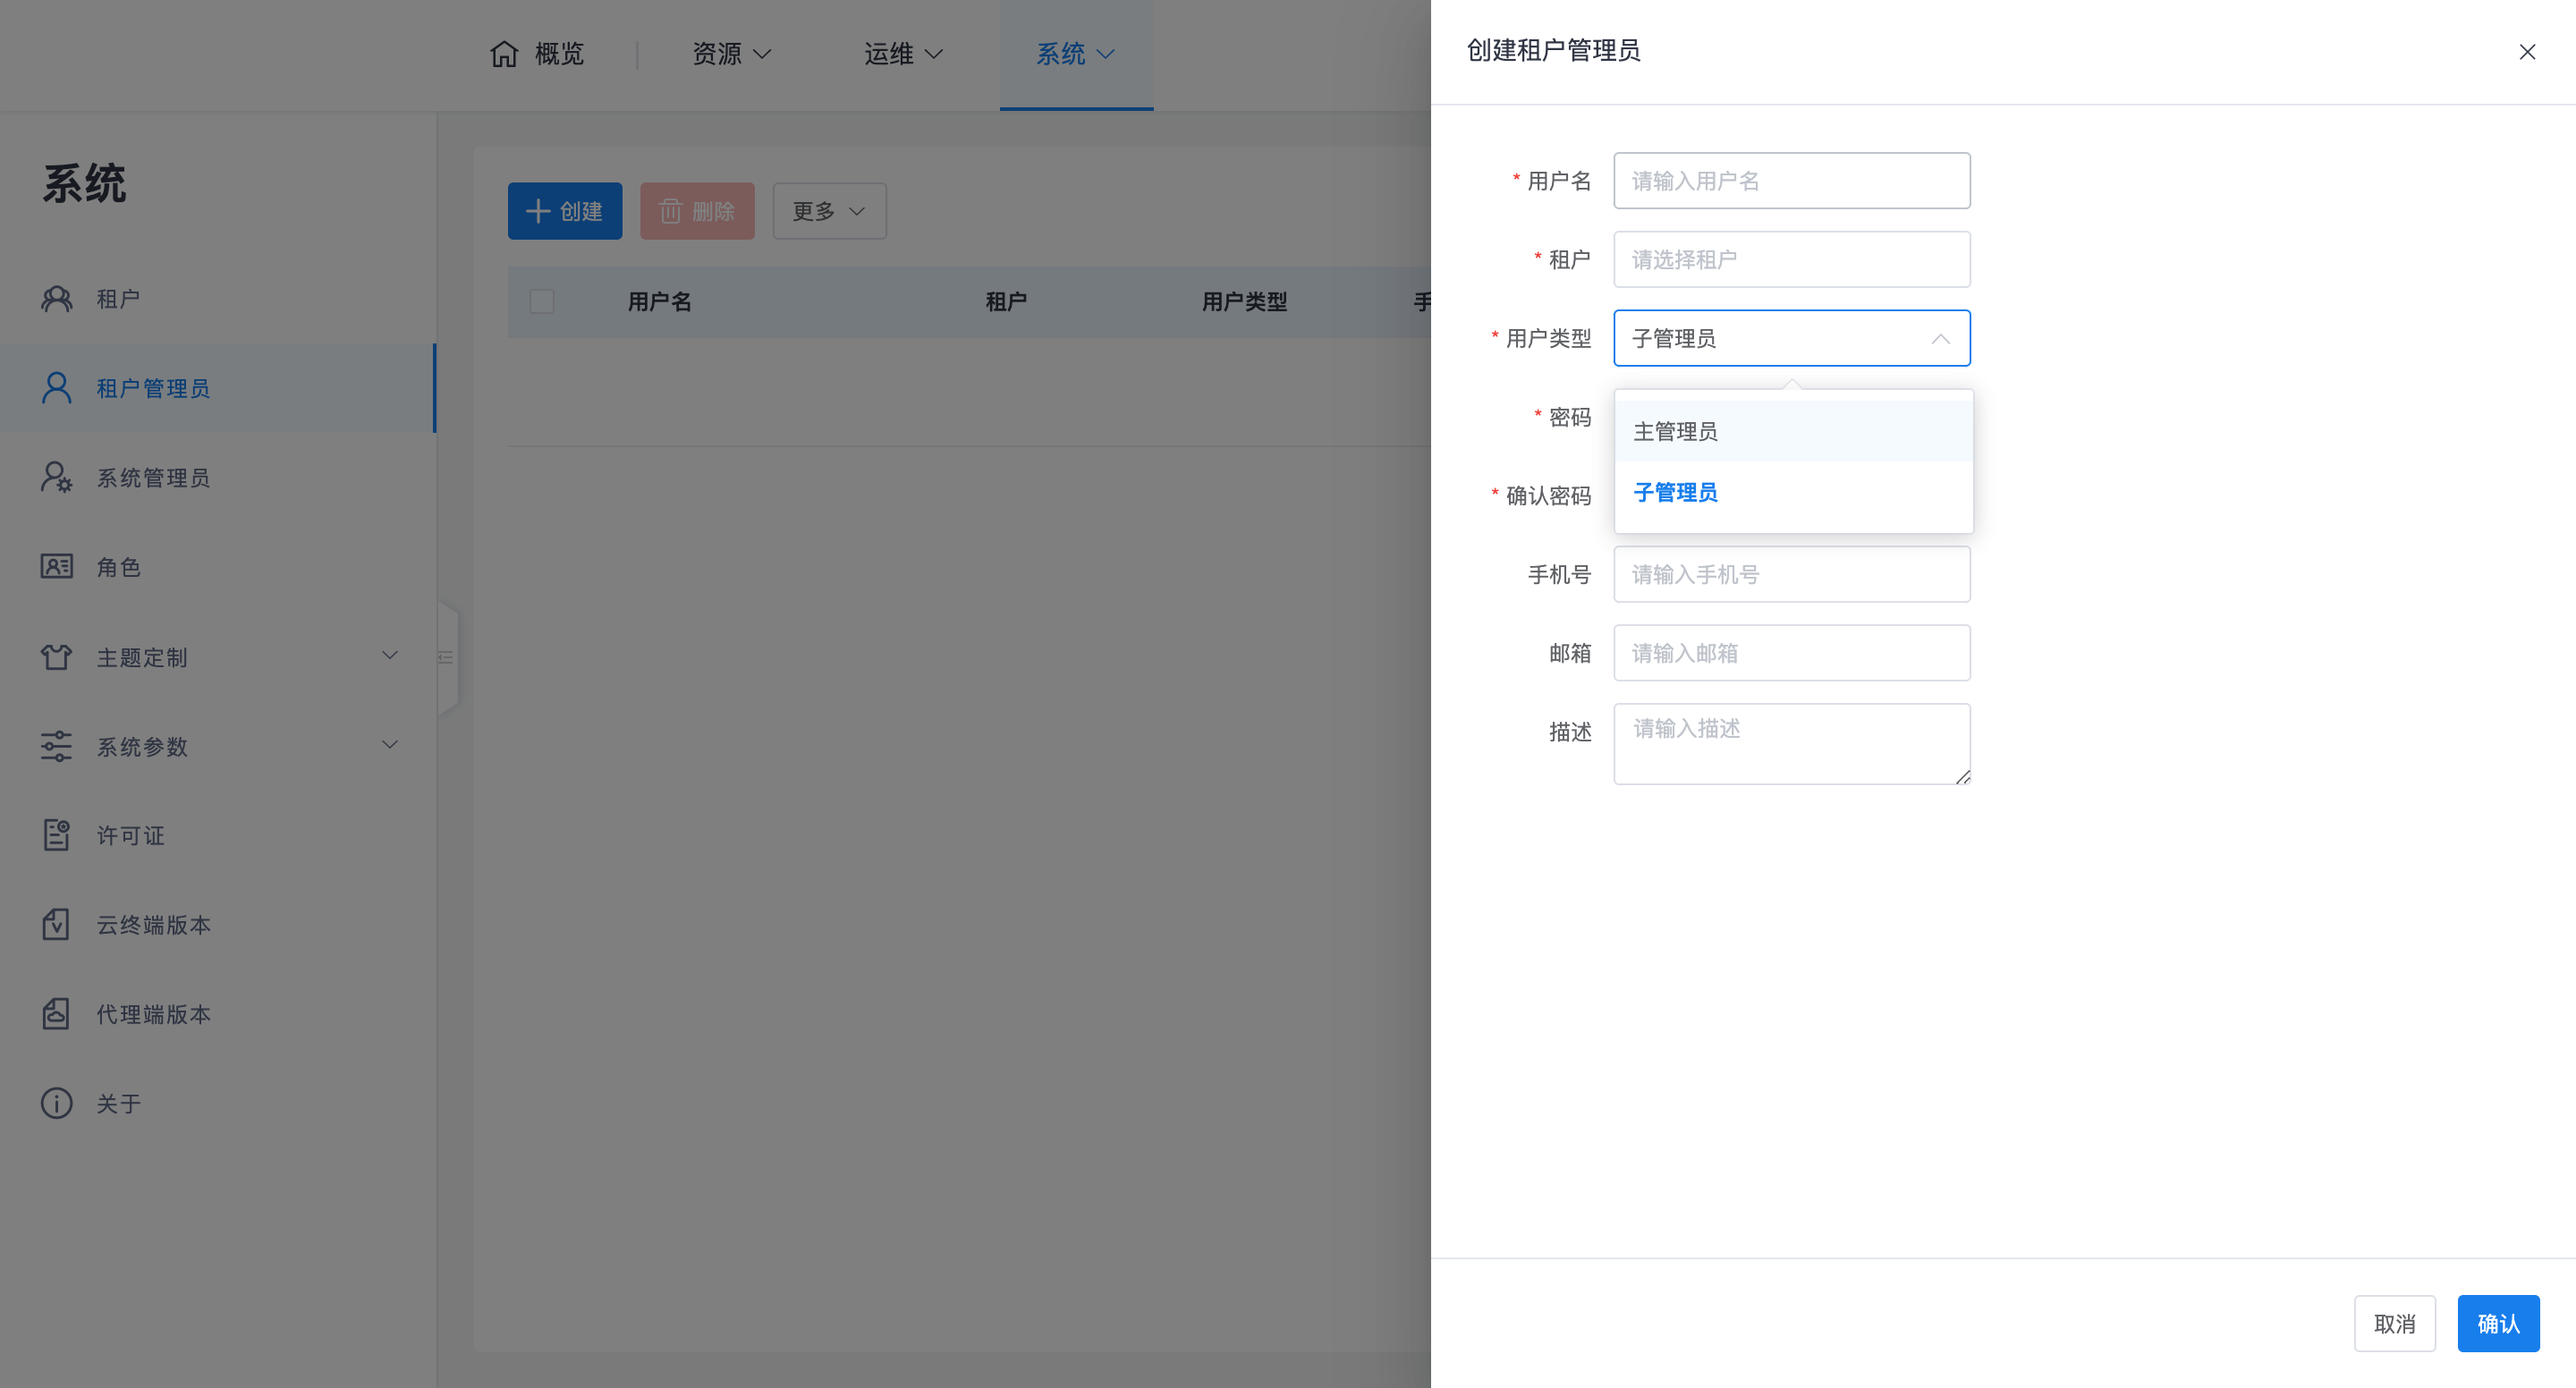
Task: Open 租户 in the sidebar
Action: (x=218, y=299)
